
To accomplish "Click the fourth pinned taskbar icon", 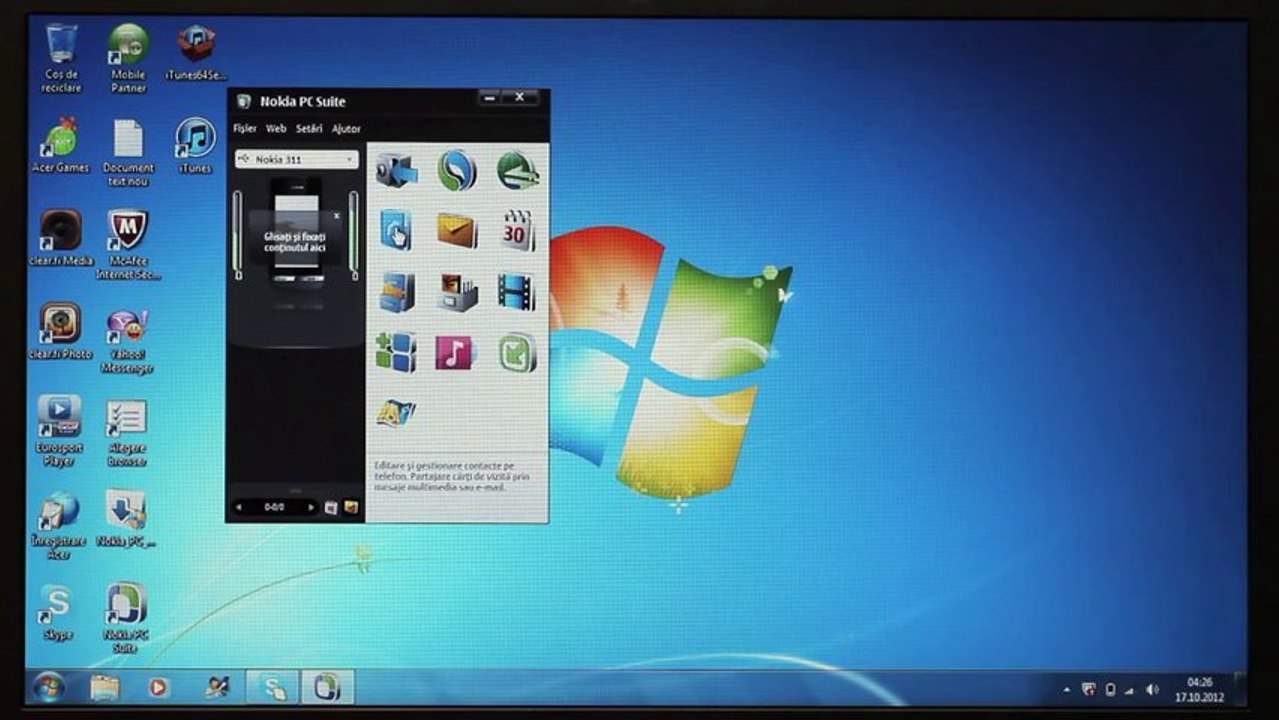I will click(x=216, y=687).
